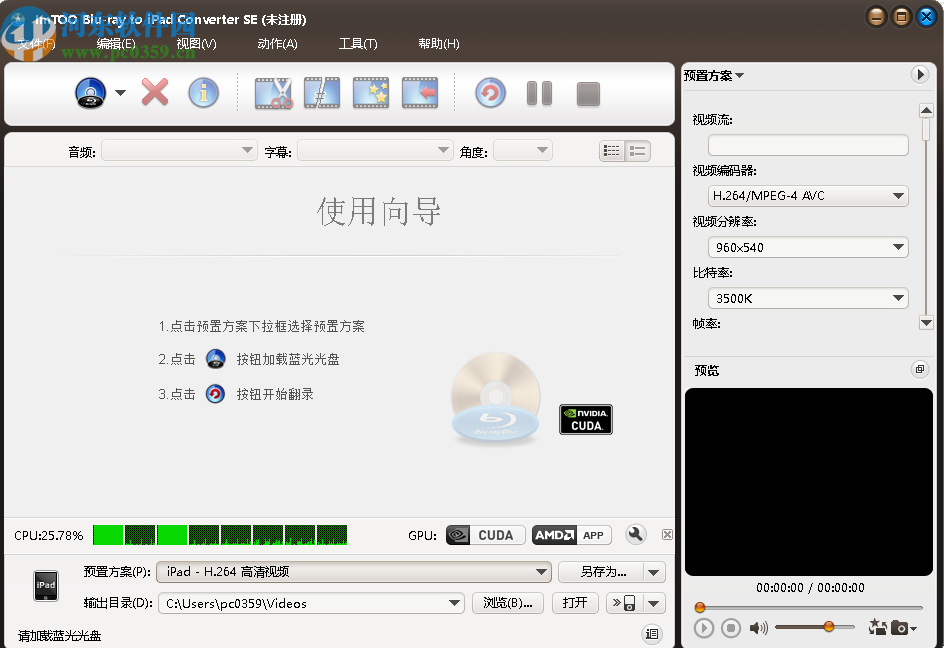Enable AMD APP acceleration
The height and width of the screenshot is (648, 944).
click(572, 535)
